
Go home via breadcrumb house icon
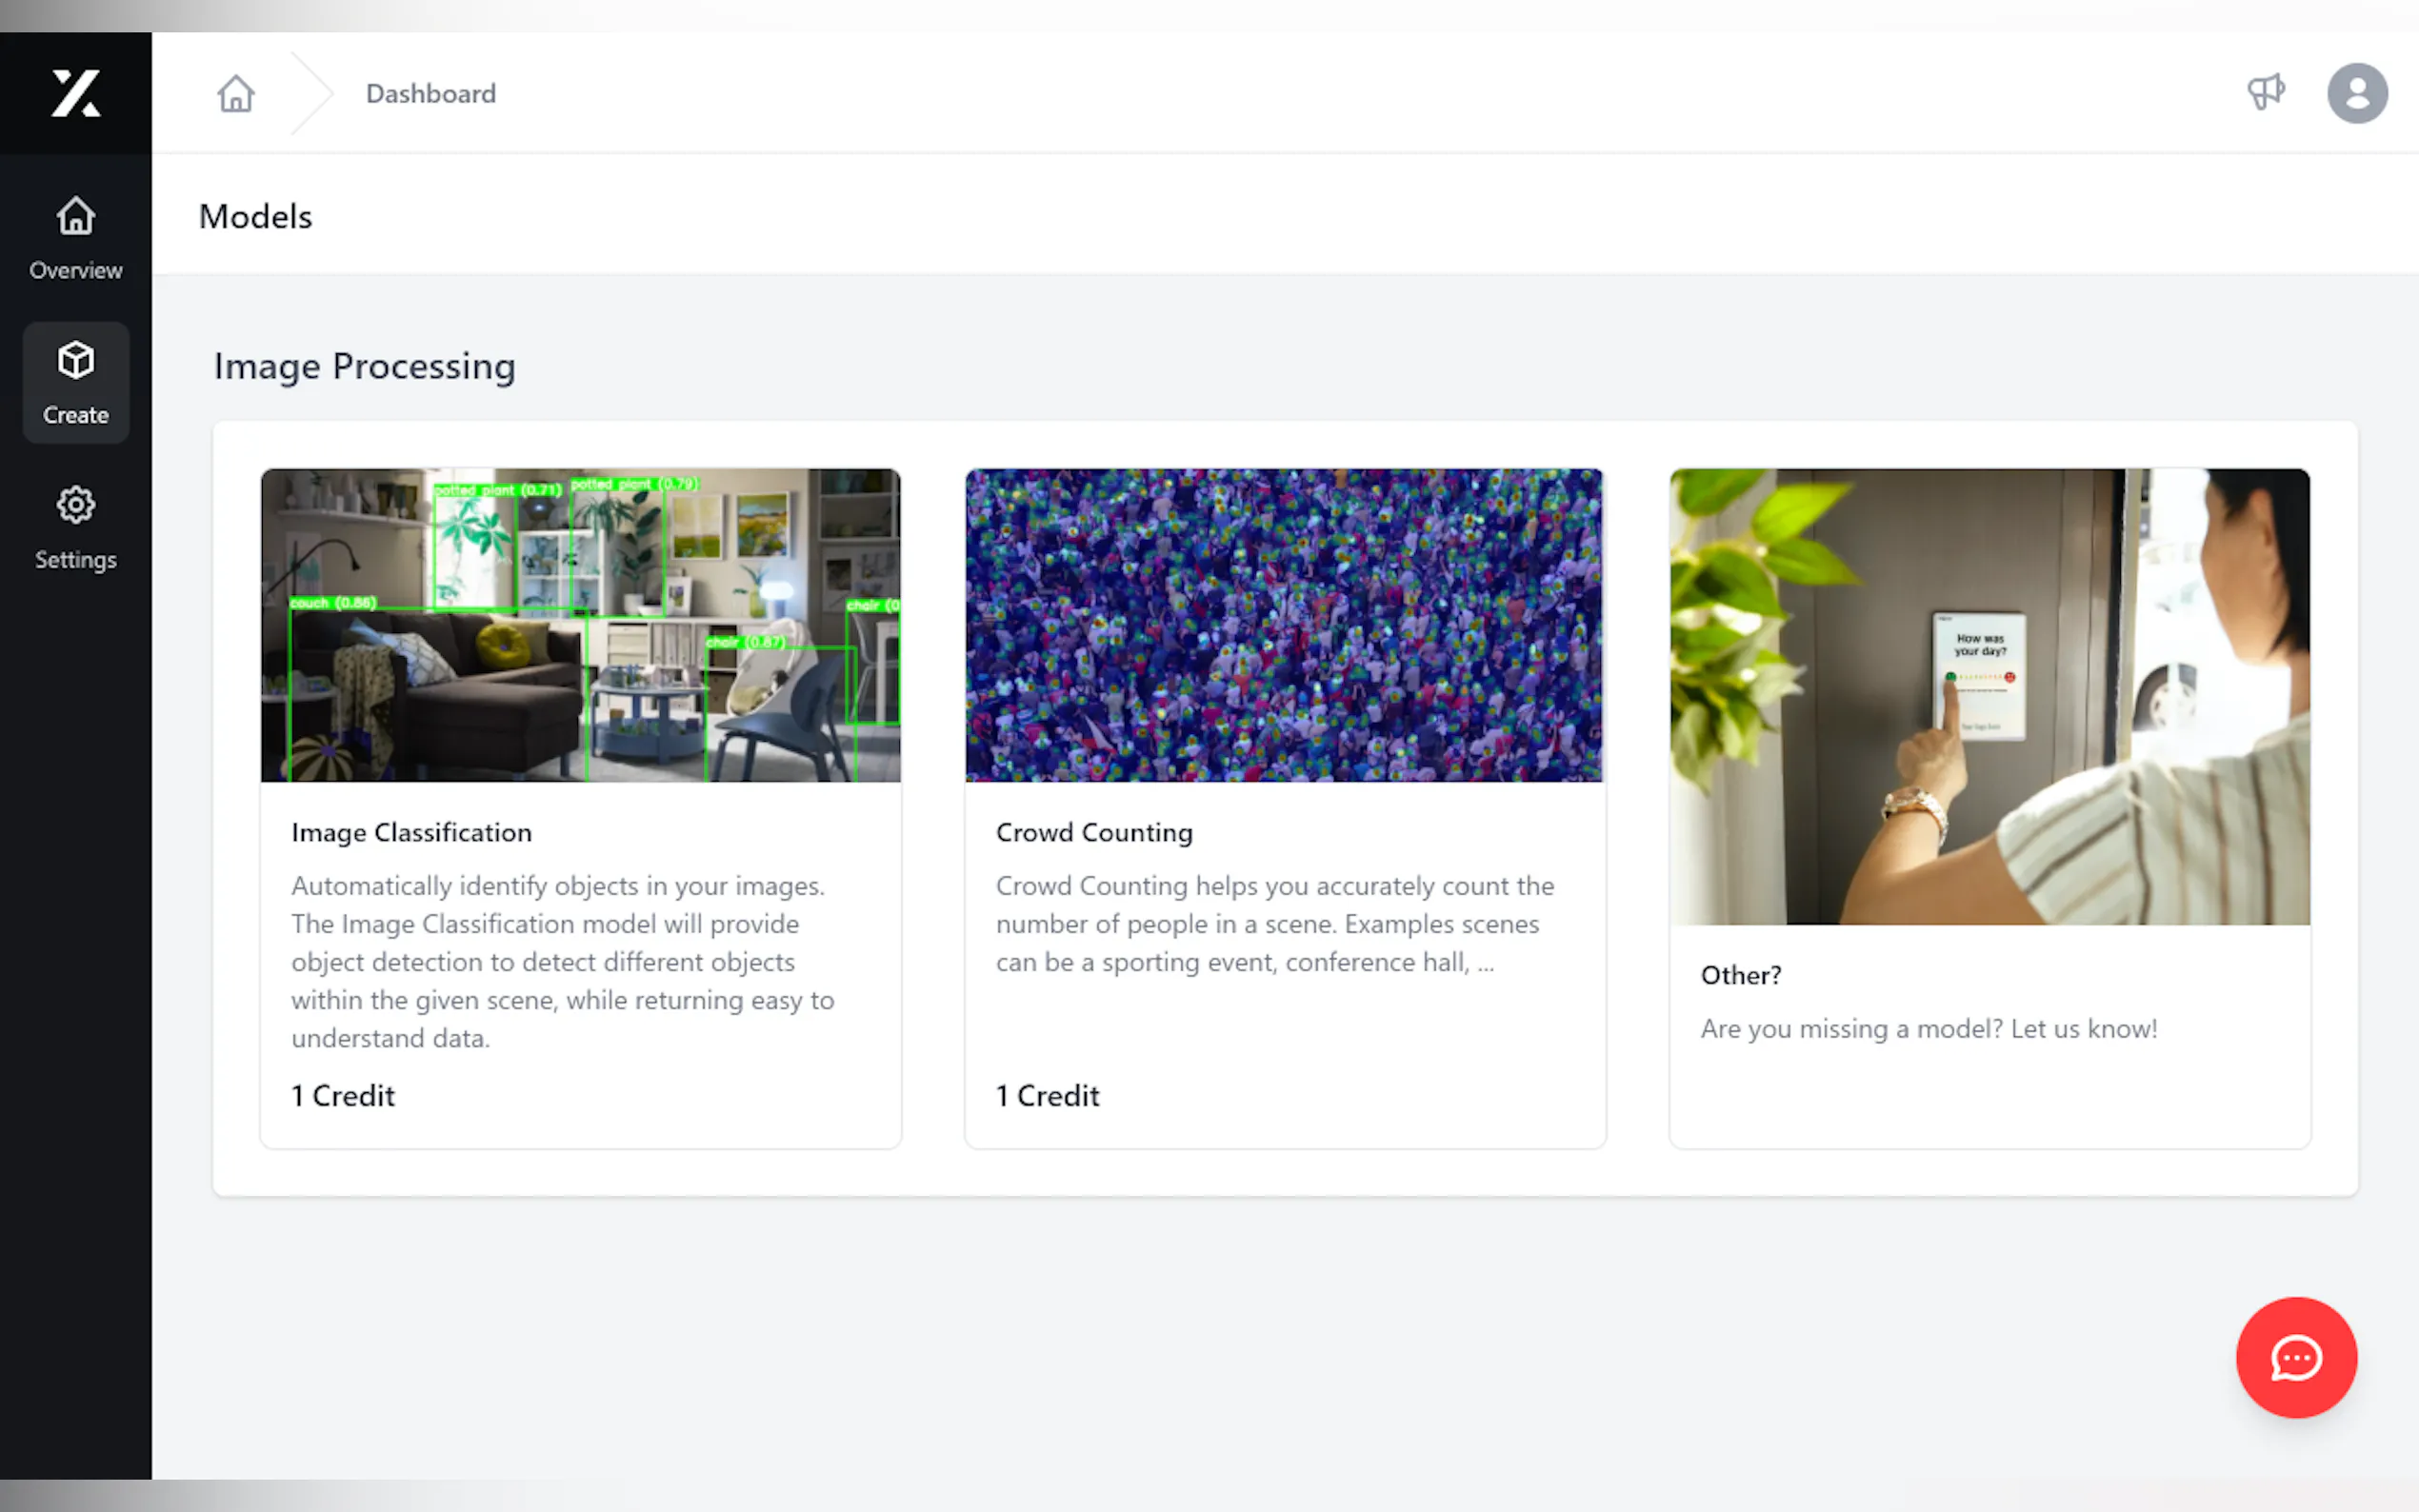tap(236, 93)
